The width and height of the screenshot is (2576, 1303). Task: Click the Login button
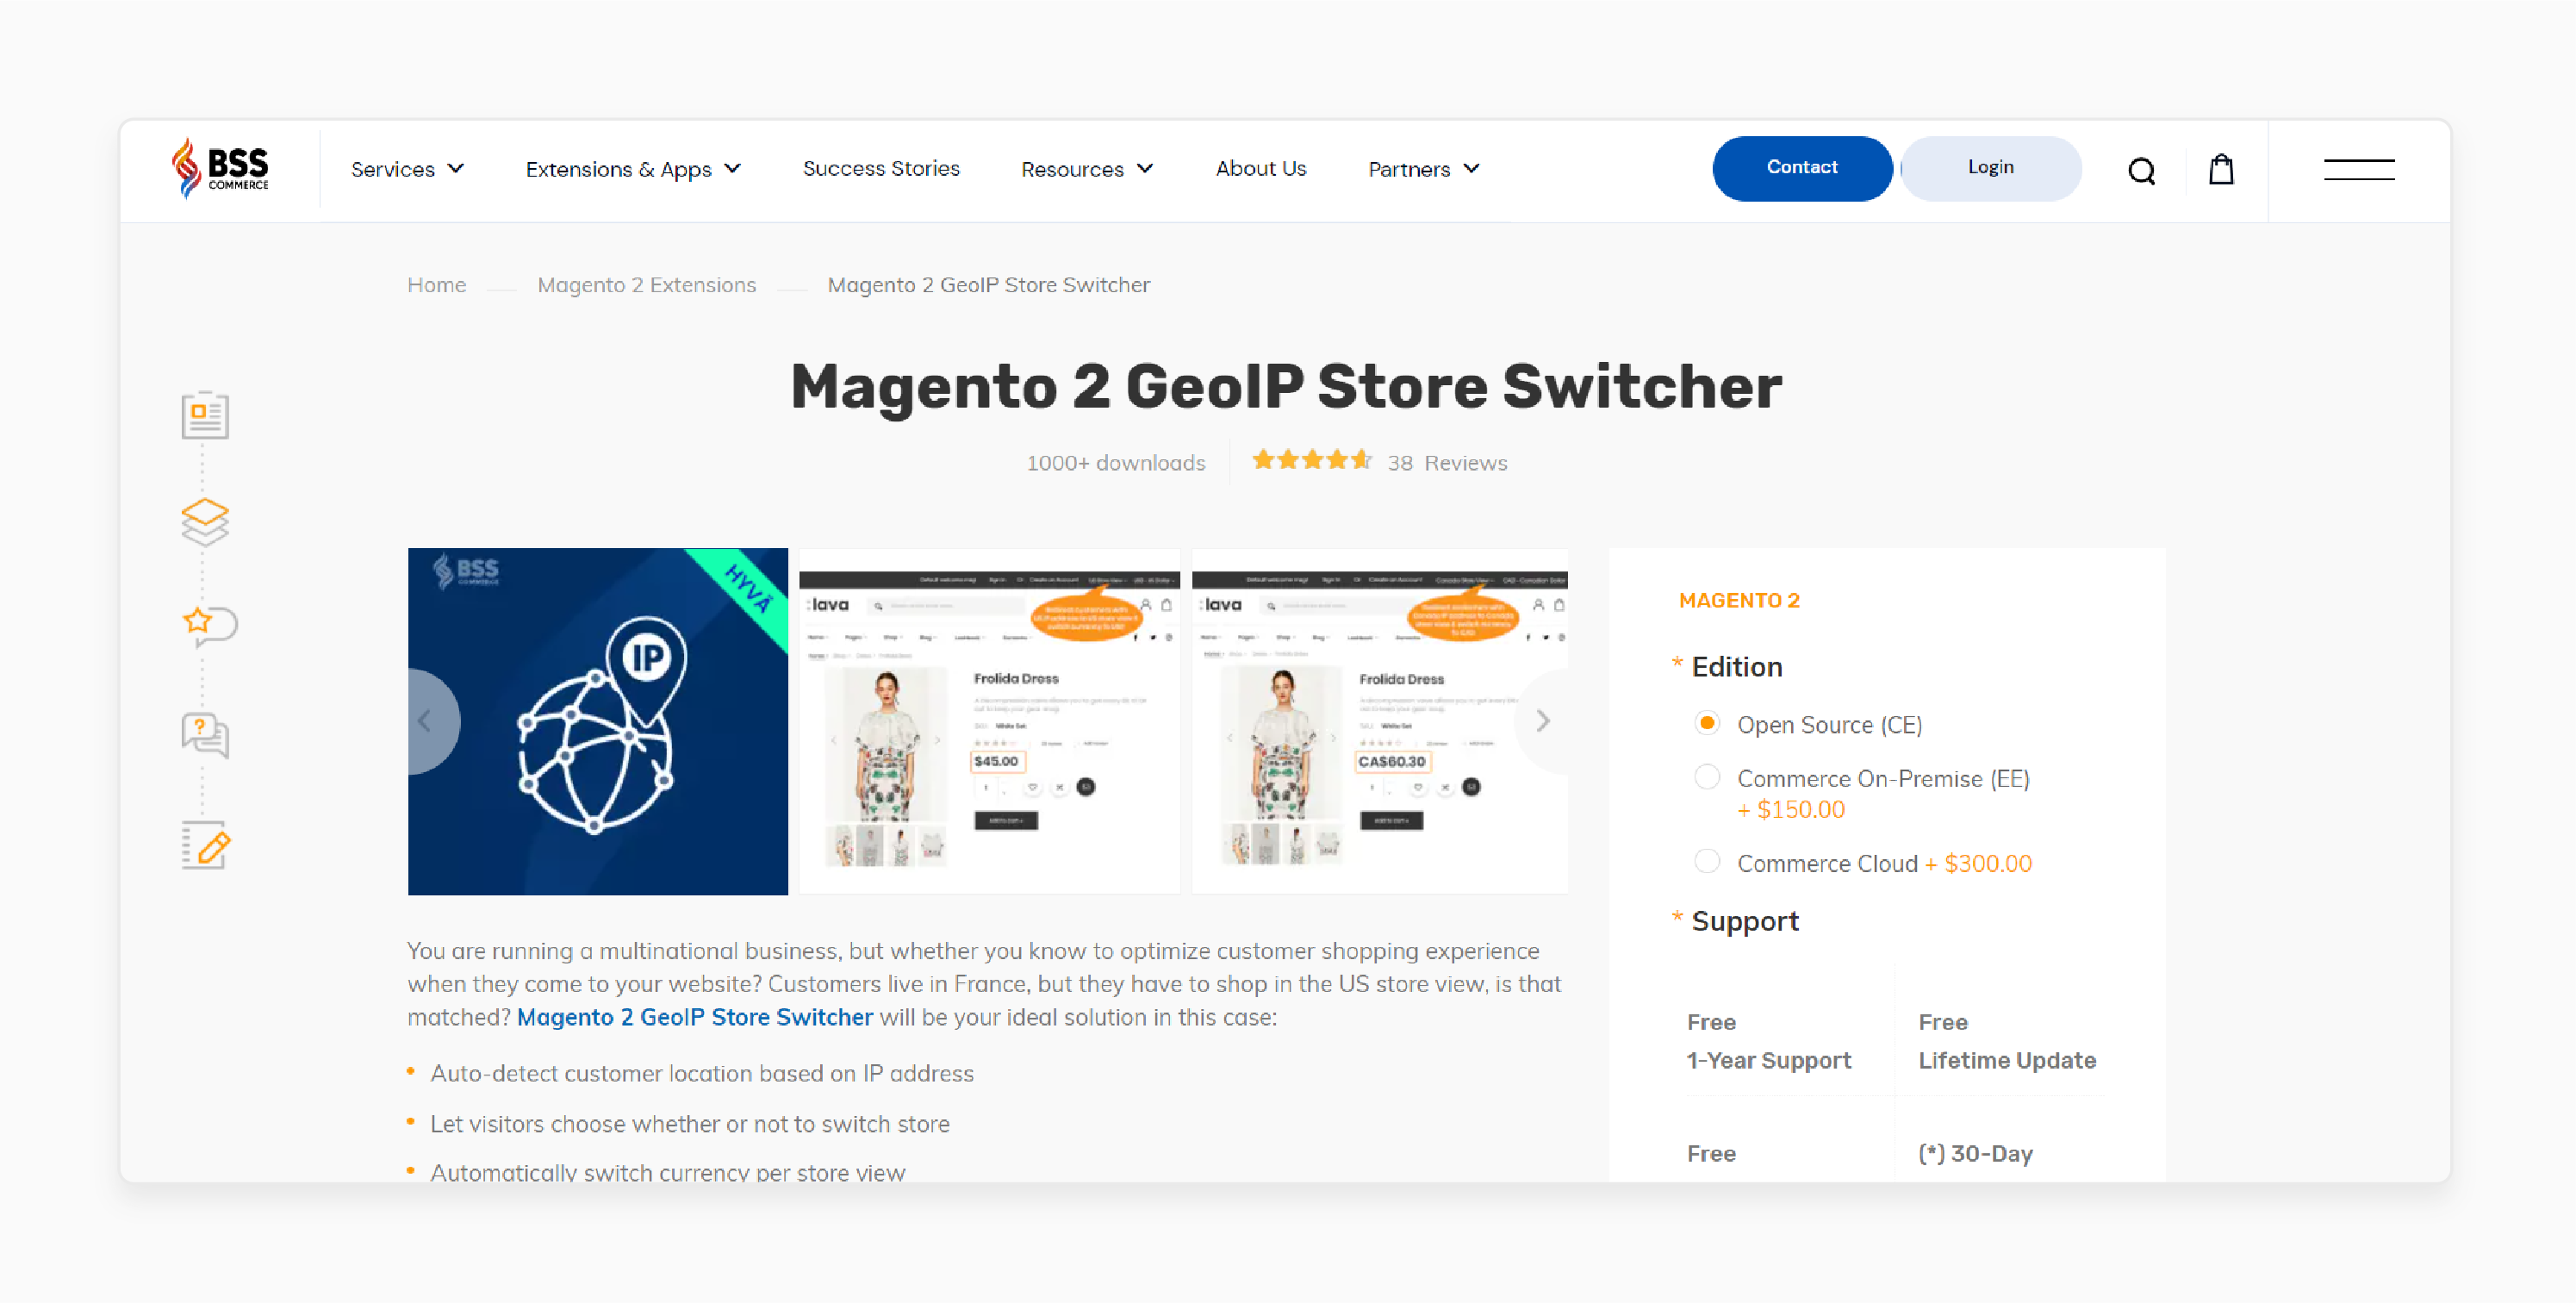click(x=1991, y=168)
